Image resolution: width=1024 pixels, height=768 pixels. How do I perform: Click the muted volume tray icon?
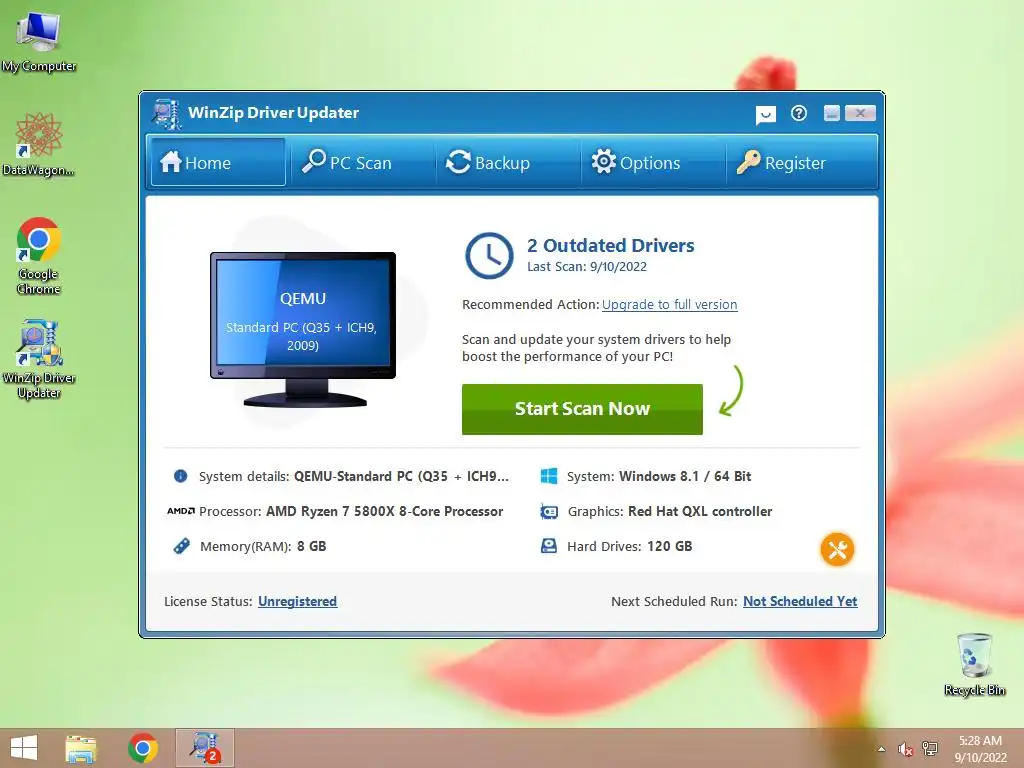(905, 749)
